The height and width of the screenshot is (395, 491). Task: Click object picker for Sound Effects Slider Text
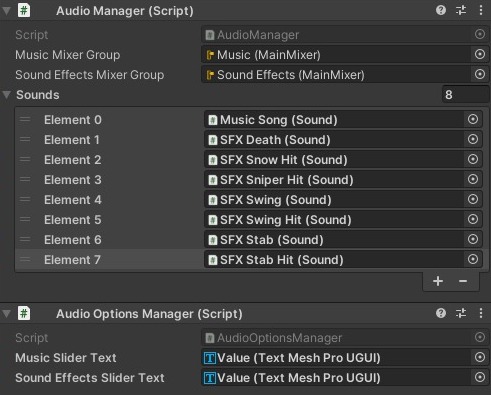[480, 377]
